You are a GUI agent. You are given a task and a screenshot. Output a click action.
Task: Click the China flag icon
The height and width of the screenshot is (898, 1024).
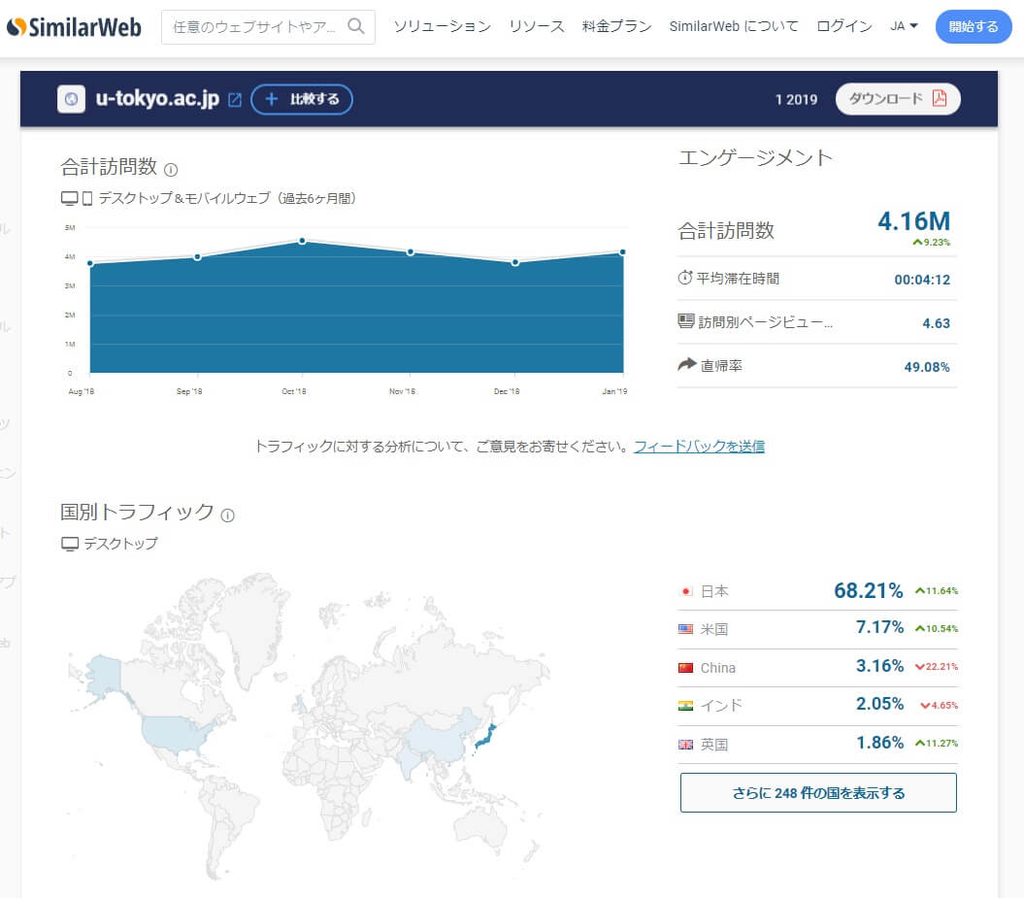[x=686, y=667]
